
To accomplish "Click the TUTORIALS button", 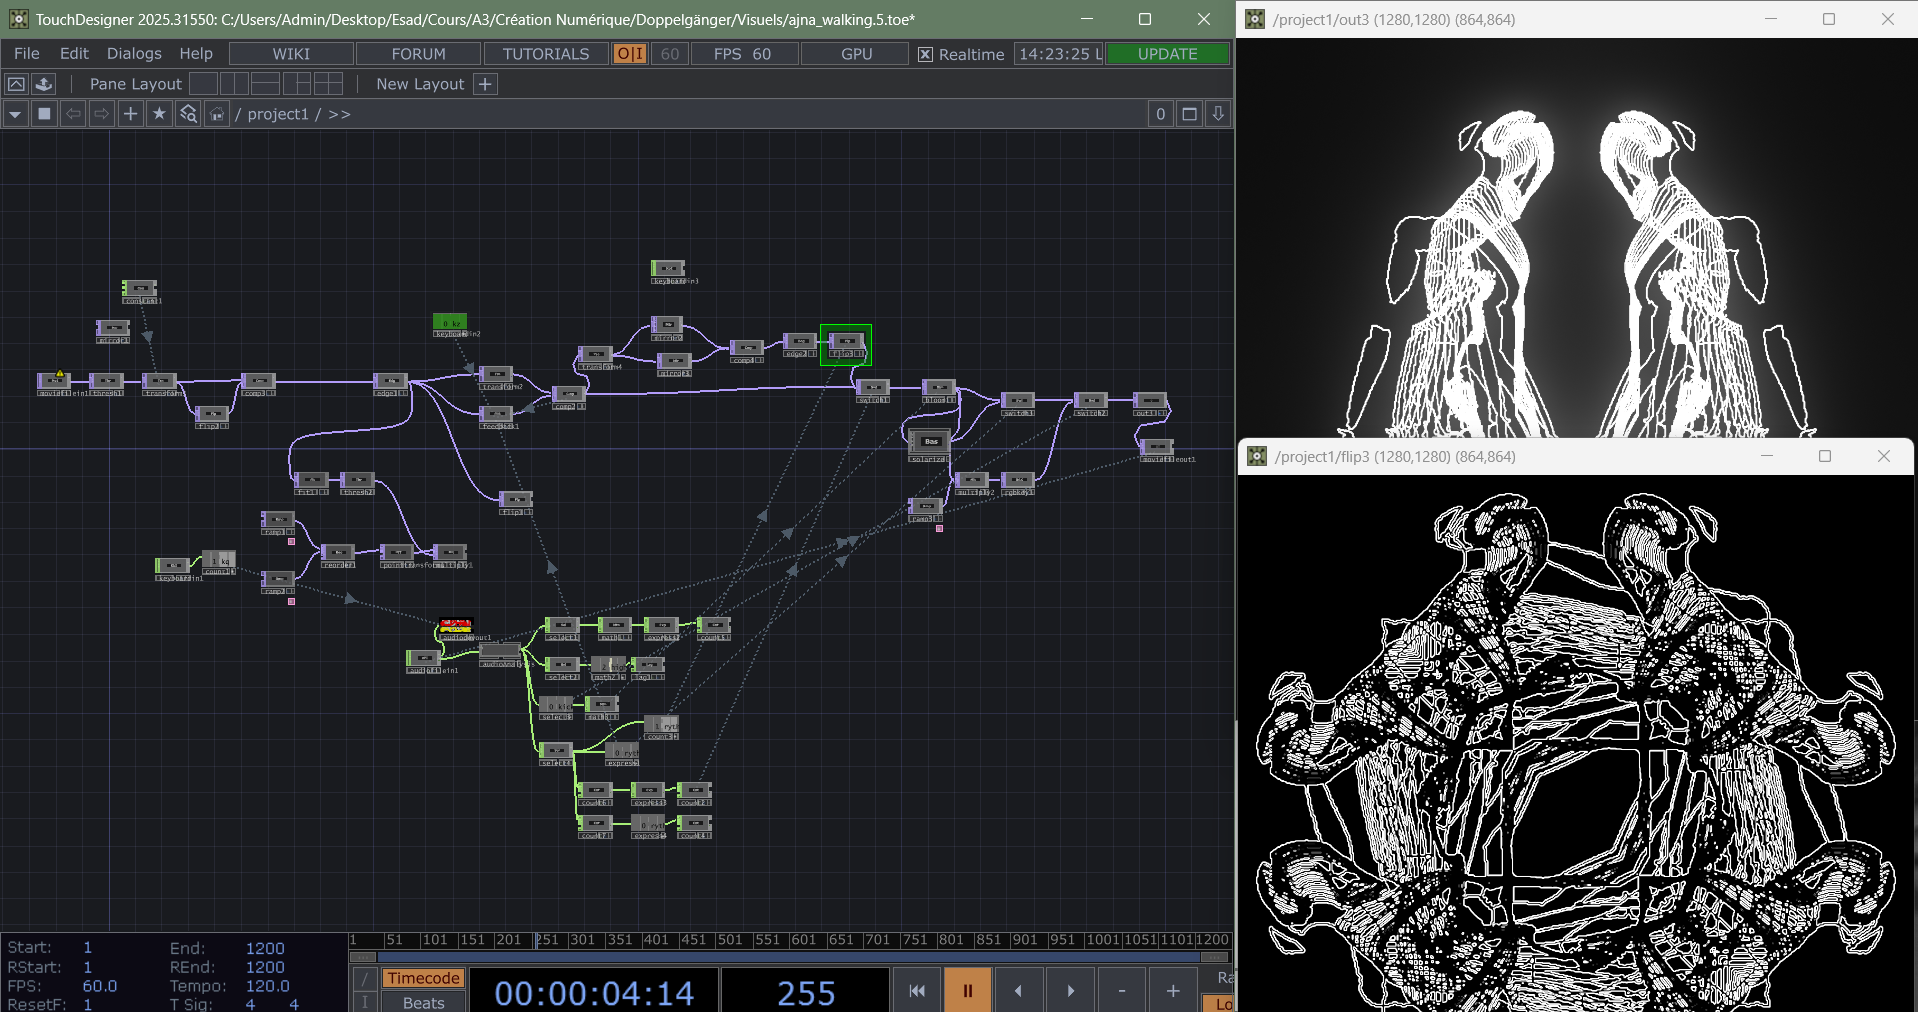I will [x=546, y=54].
